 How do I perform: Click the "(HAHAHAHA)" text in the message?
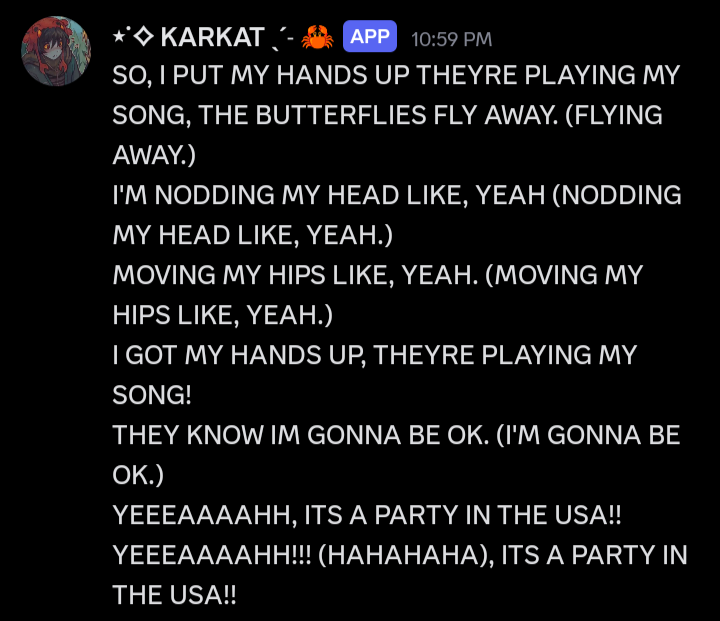(x=403, y=555)
